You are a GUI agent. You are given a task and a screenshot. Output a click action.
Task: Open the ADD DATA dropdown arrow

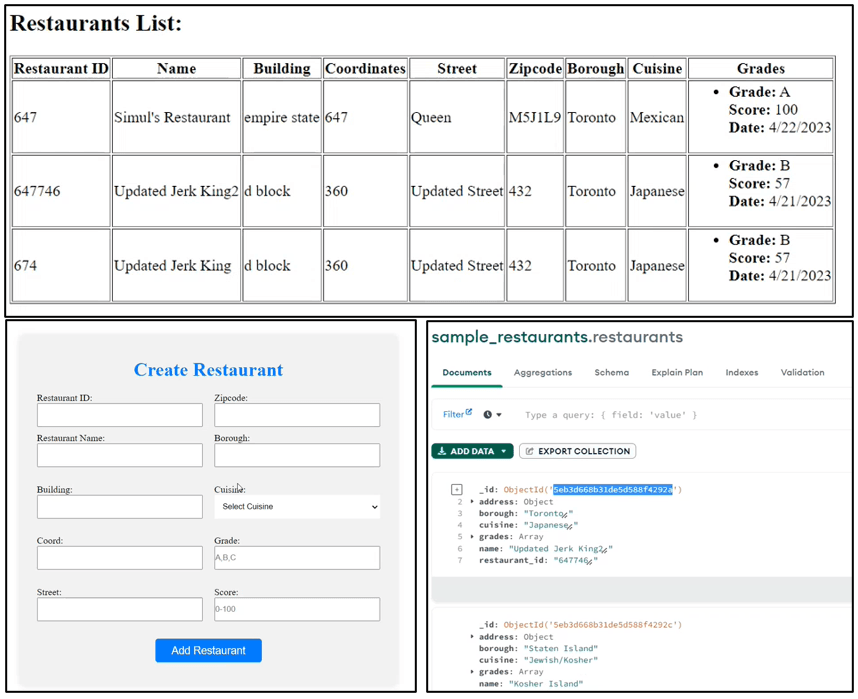point(504,452)
